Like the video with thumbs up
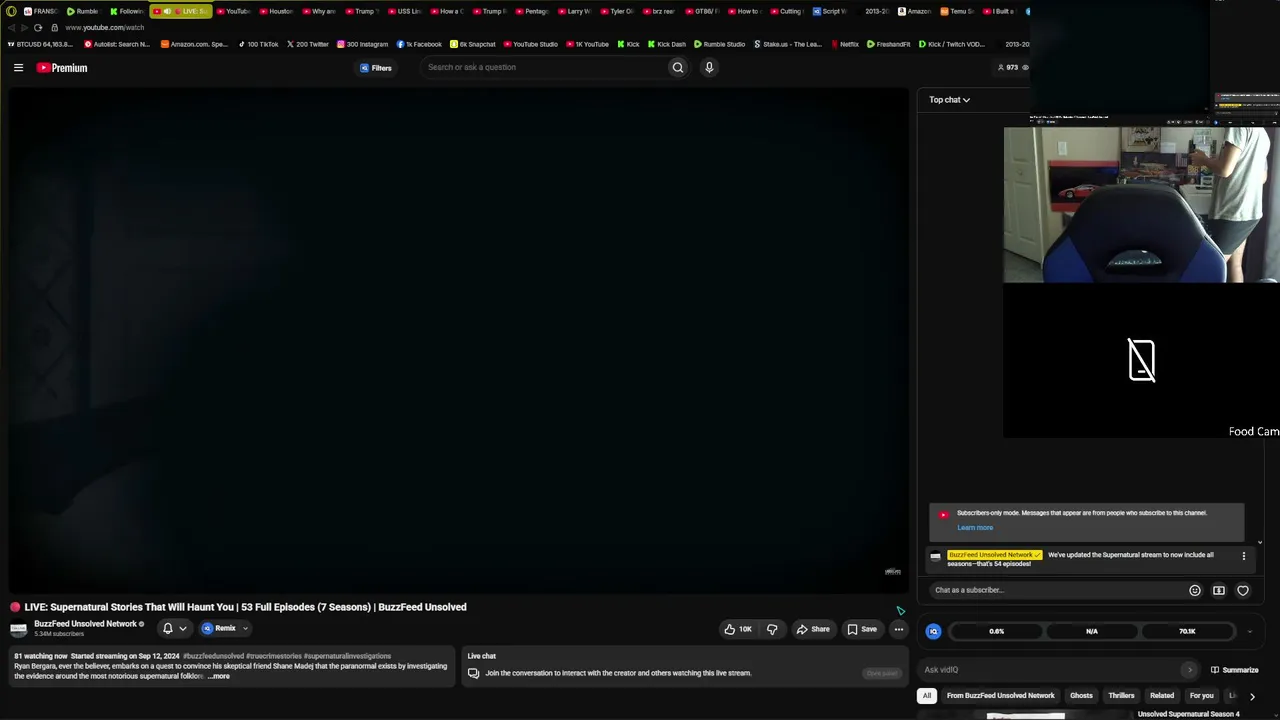Image resolution: width=1280 pixels, height=720 pixels. [738, 629]
